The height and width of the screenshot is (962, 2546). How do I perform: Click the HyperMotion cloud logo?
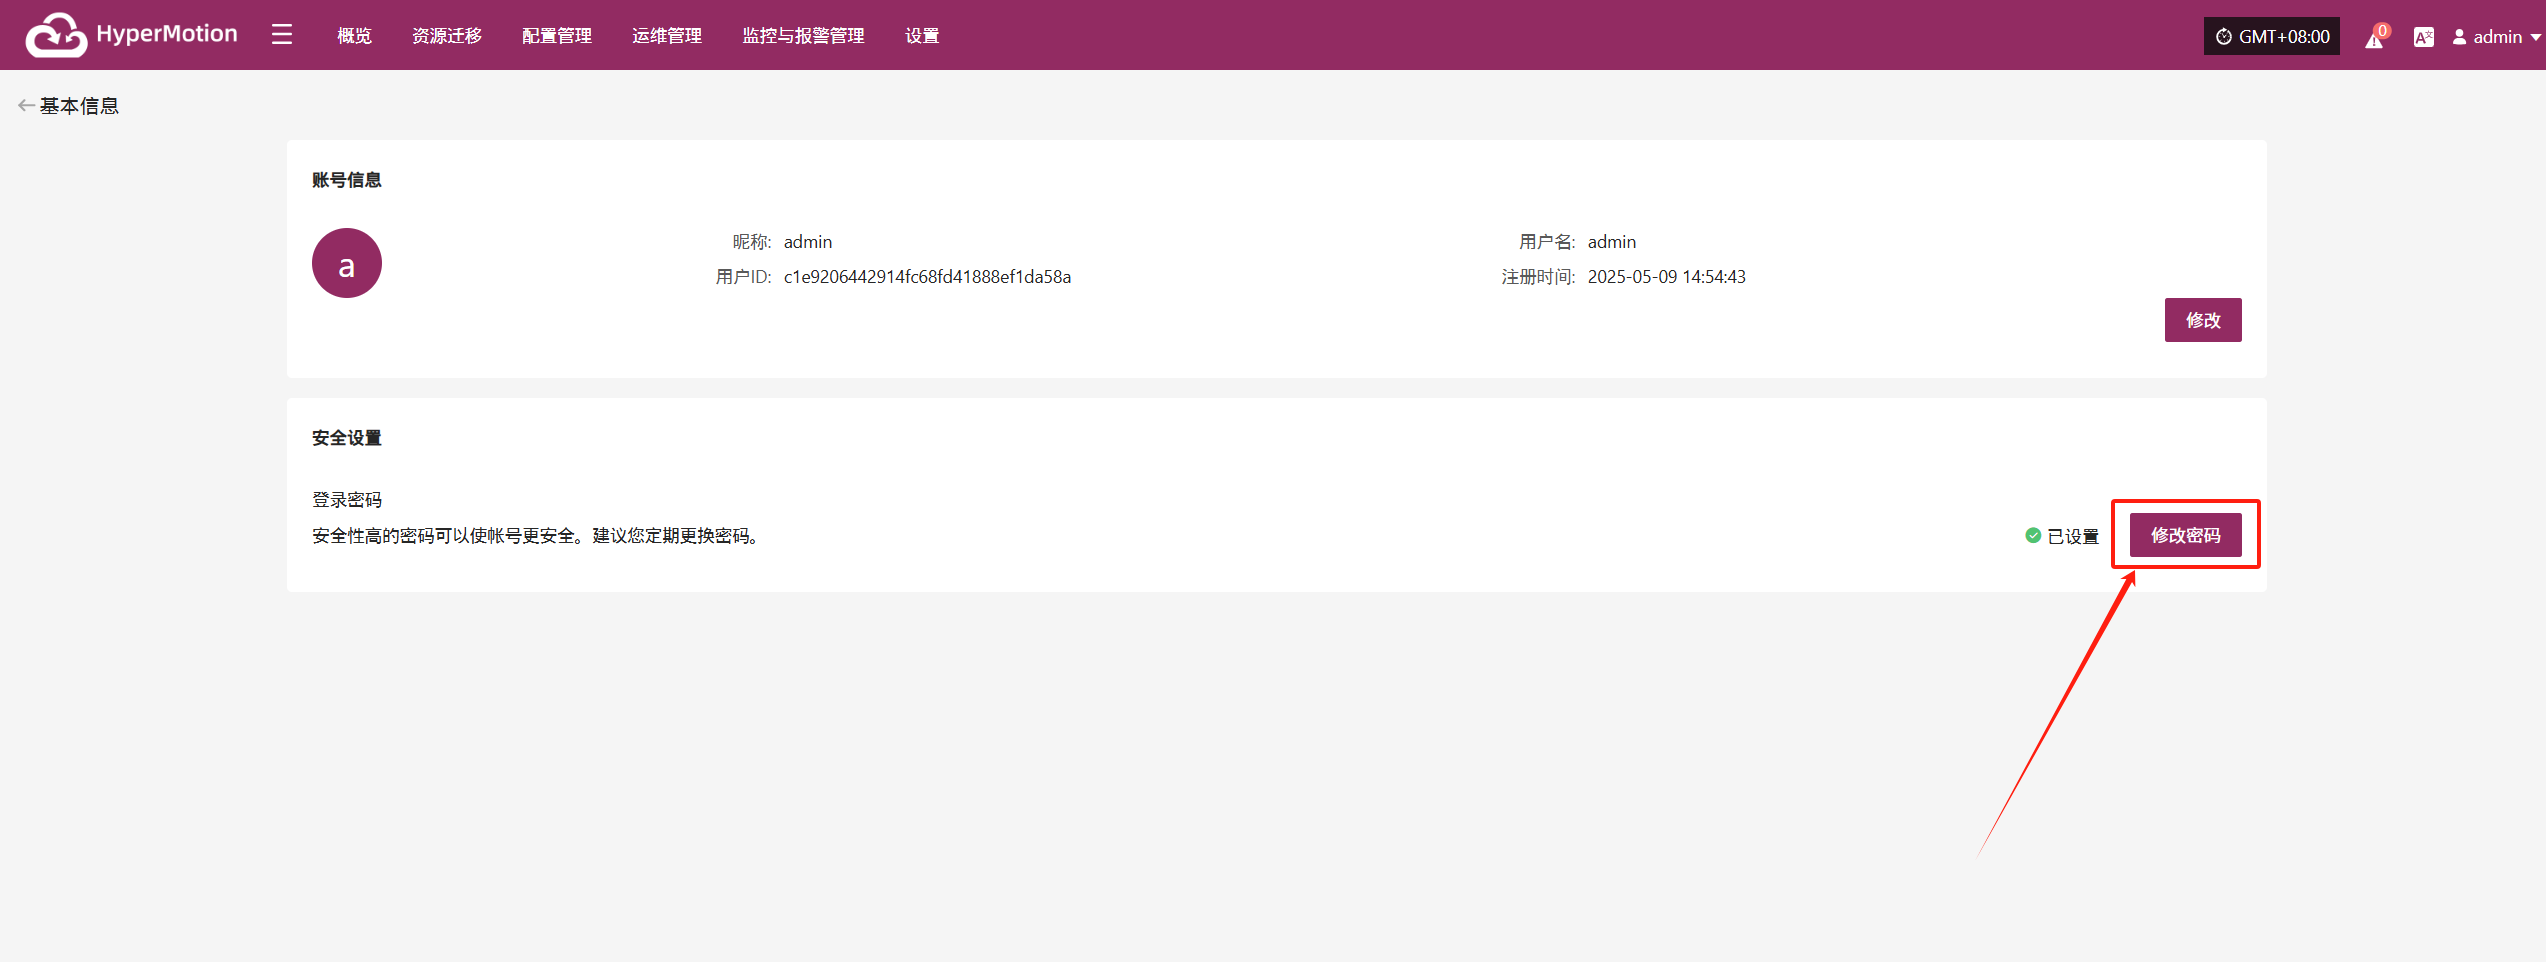[x=56, y=35]
